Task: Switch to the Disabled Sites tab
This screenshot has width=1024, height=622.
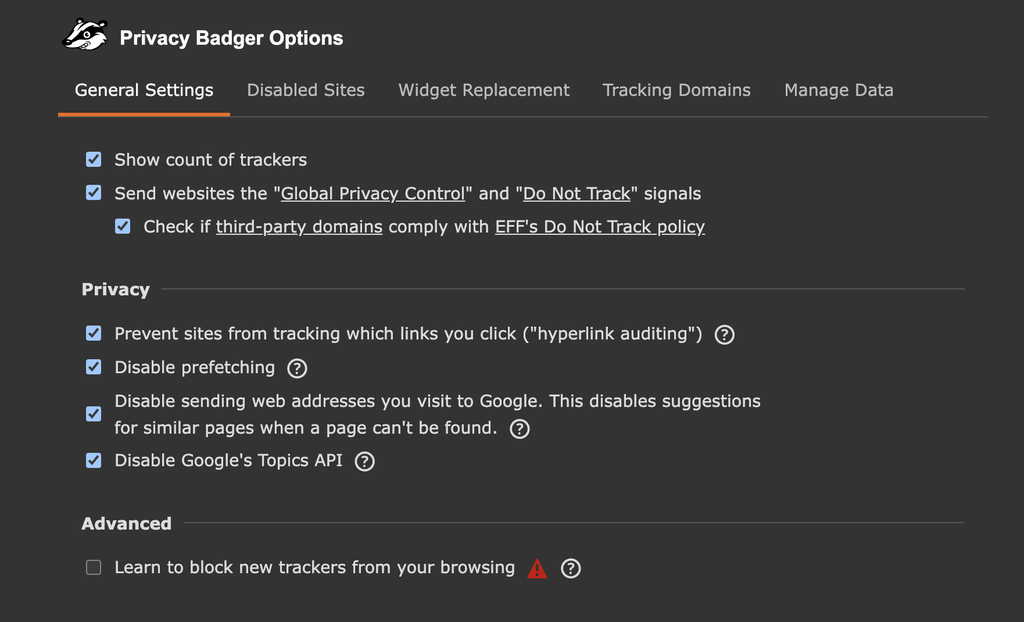Action: (305, 90)
